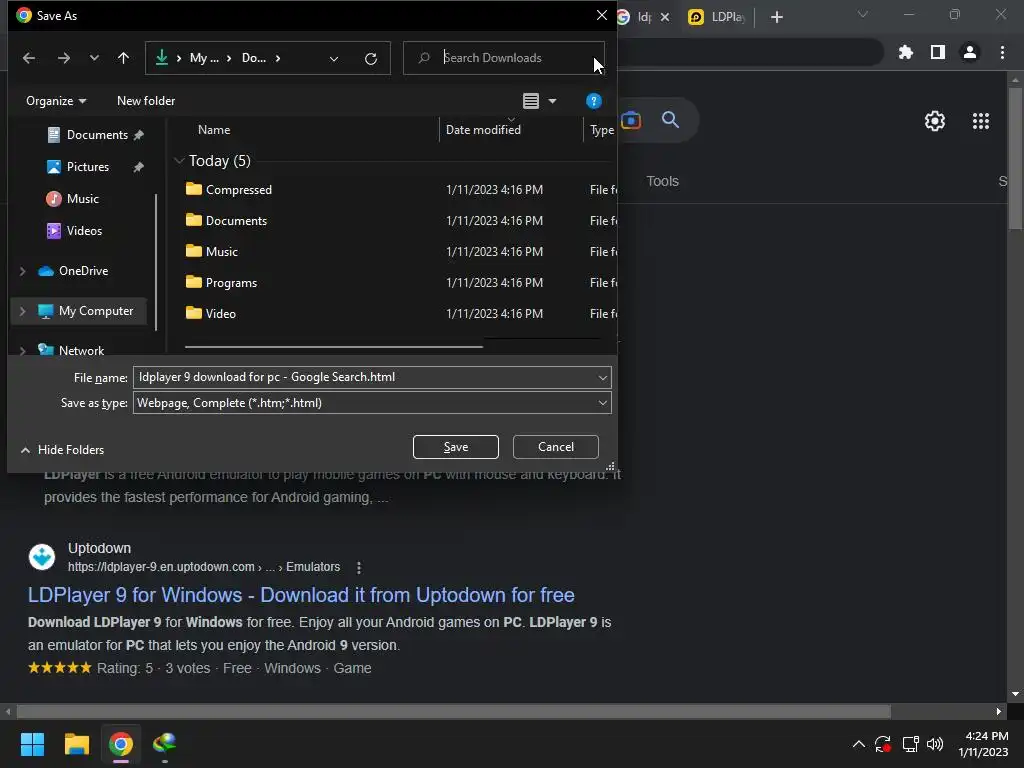
Task: Open dialog Help icon
Action: click(593, 101)
